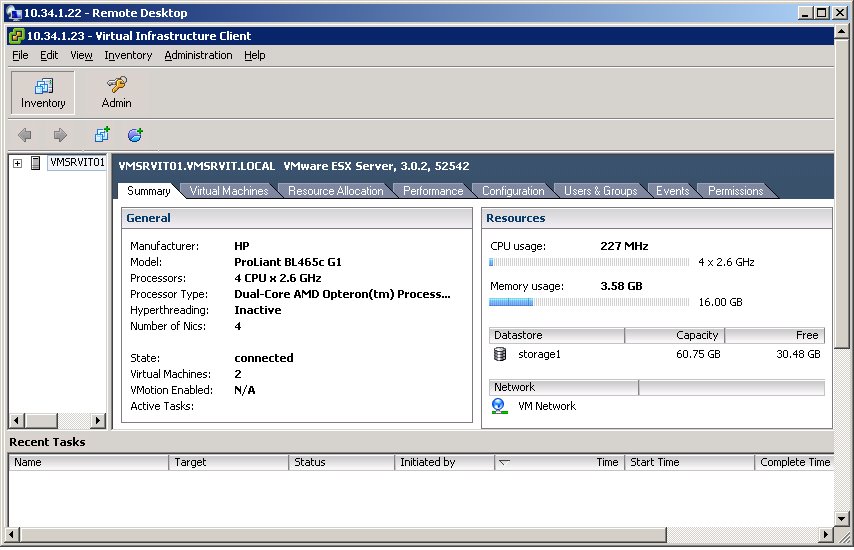The height and width of the screenshot is (550, 854).
Task: Click the Dual-Core AMD Opteron processor type text
Action: point(342,294)
